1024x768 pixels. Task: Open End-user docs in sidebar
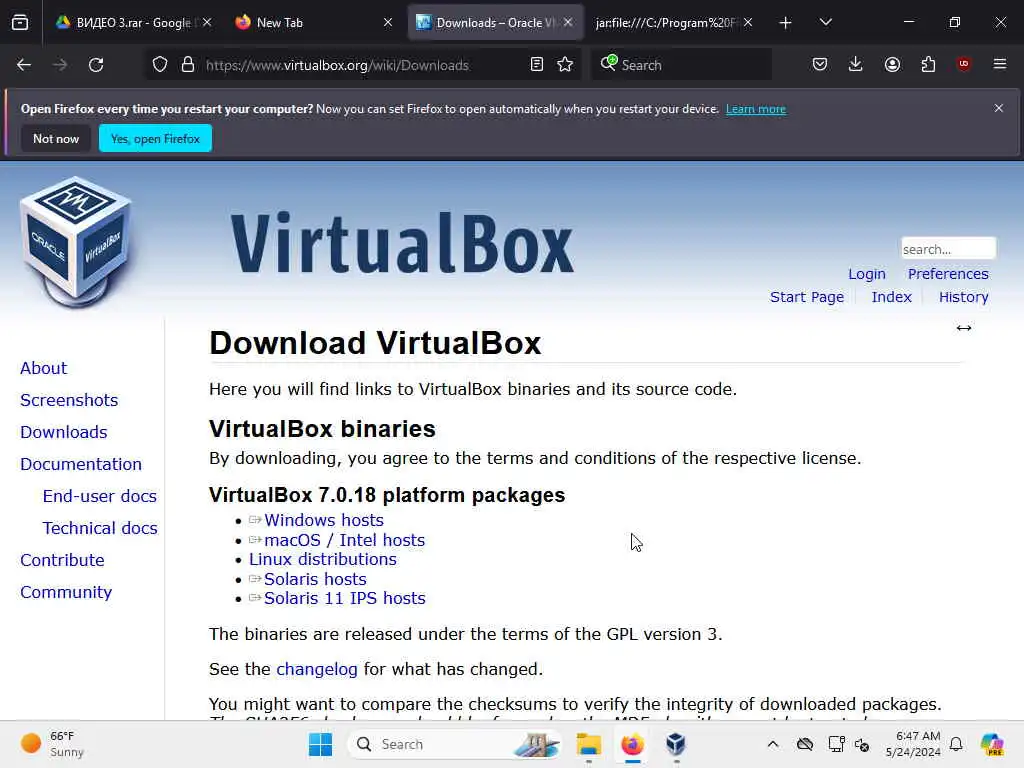coord(99,496)
